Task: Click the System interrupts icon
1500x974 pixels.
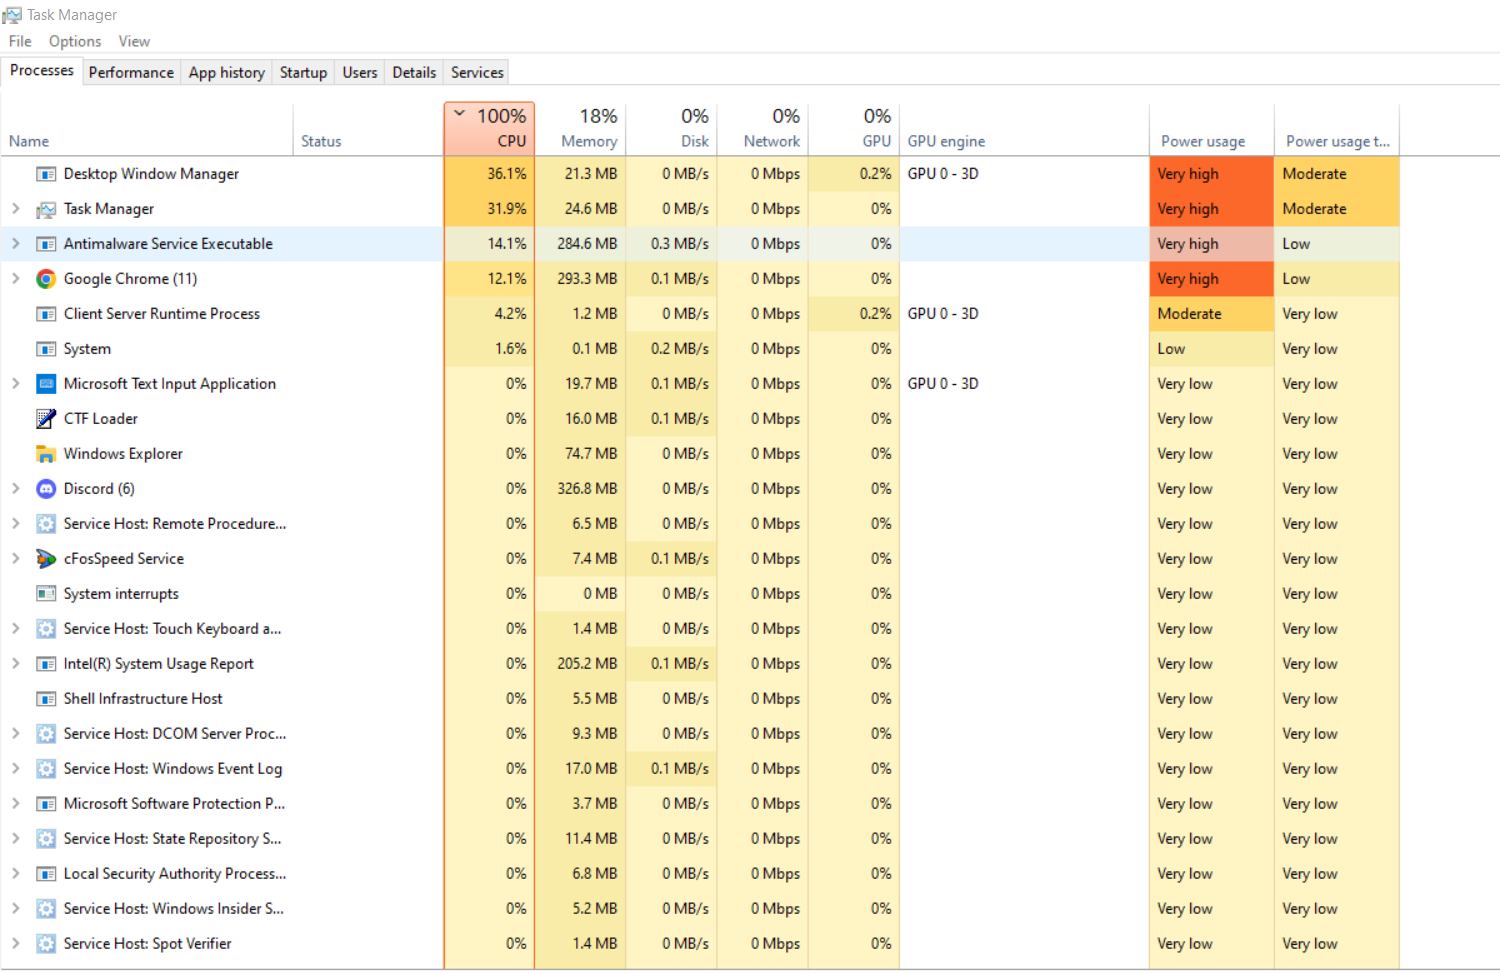Action: click(46, 594)
